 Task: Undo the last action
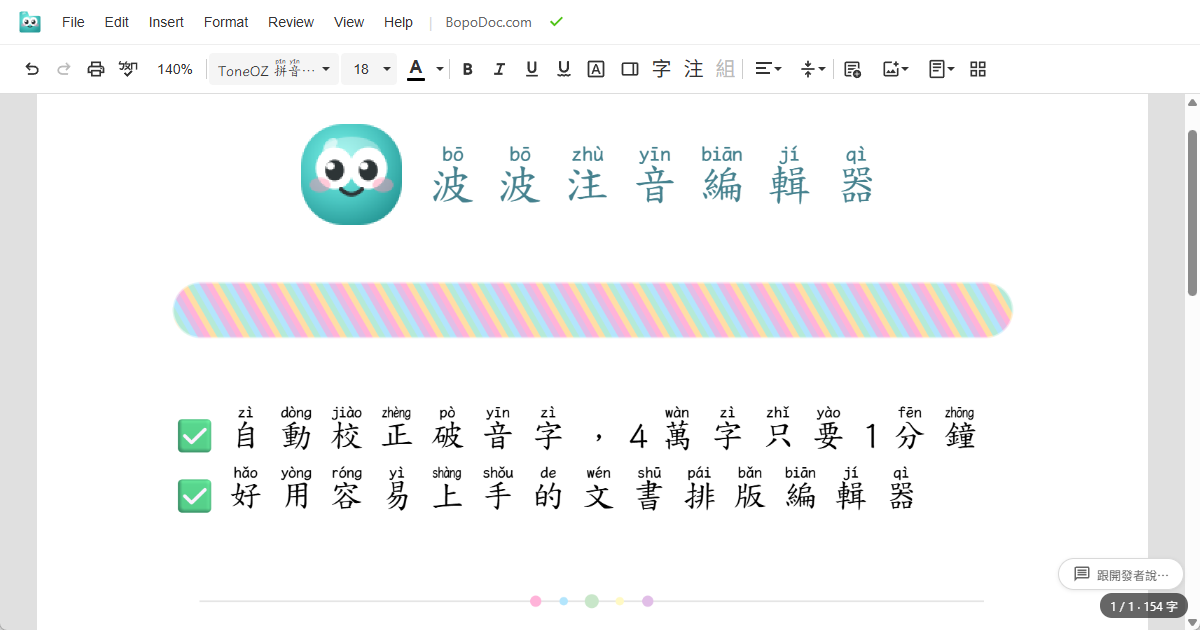pyautogui.click(x=33, y=69)
